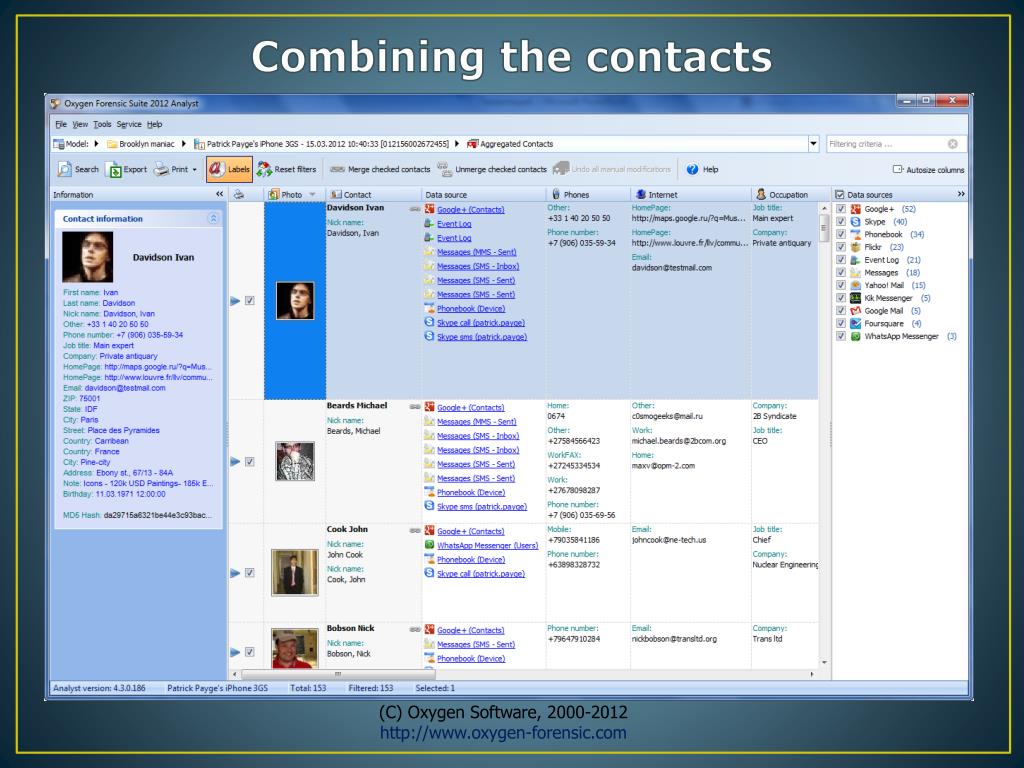The height and width of the screenshot is (768, 1024).
Task: Expand the Cook John row arrow
Action: tap(235, 573)
